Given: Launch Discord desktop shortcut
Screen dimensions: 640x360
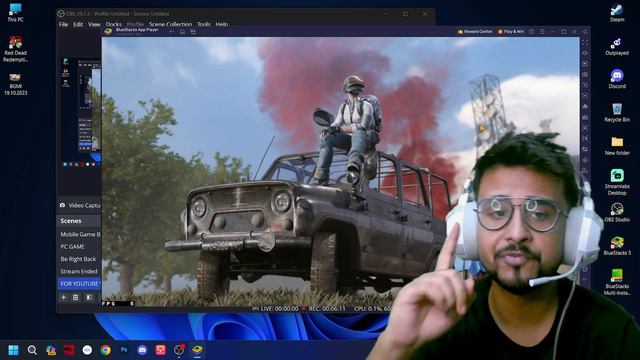Looking at the screenshot, I should 617,80.
